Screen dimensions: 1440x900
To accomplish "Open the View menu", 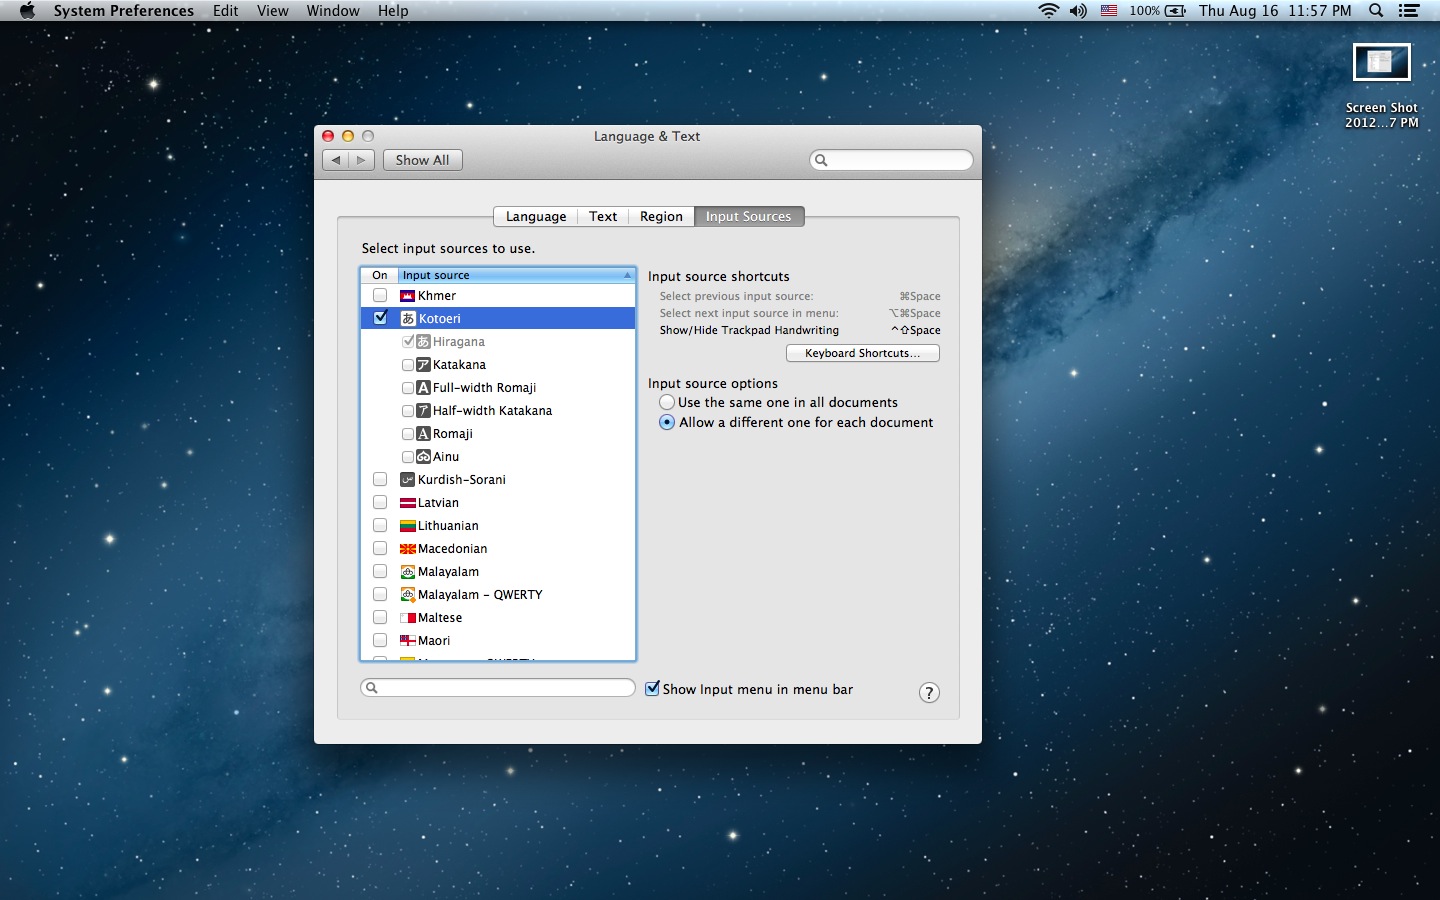I will 272,11.
